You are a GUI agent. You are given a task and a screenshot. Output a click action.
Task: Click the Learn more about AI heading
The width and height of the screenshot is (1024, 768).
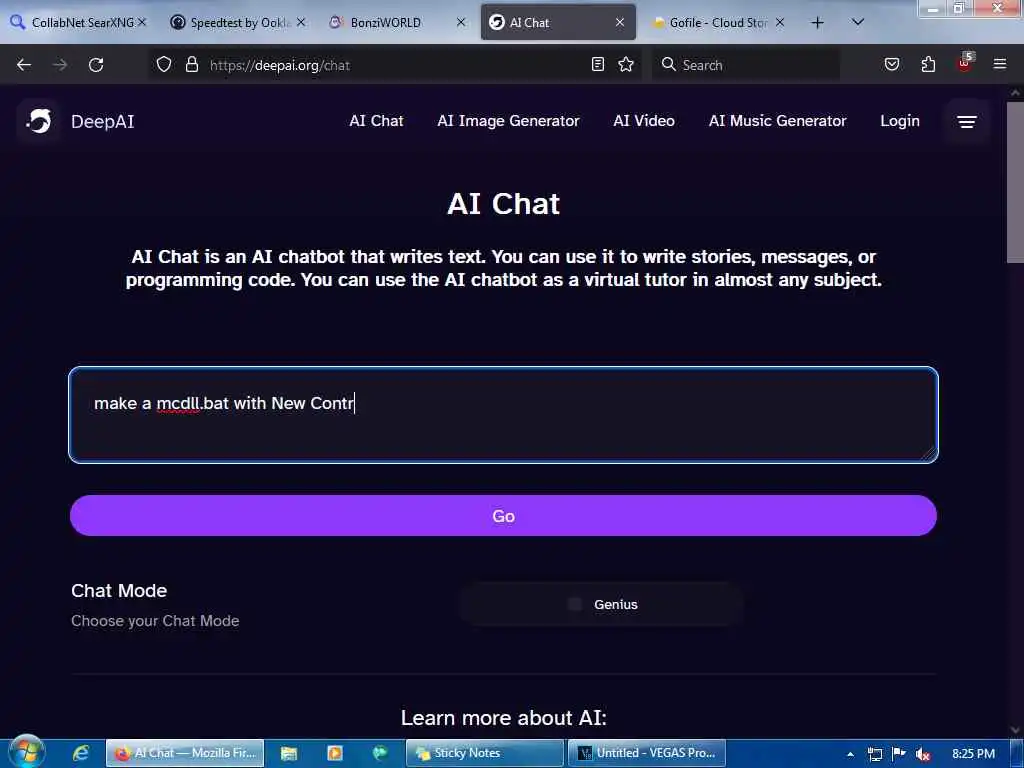coord(504,717)
